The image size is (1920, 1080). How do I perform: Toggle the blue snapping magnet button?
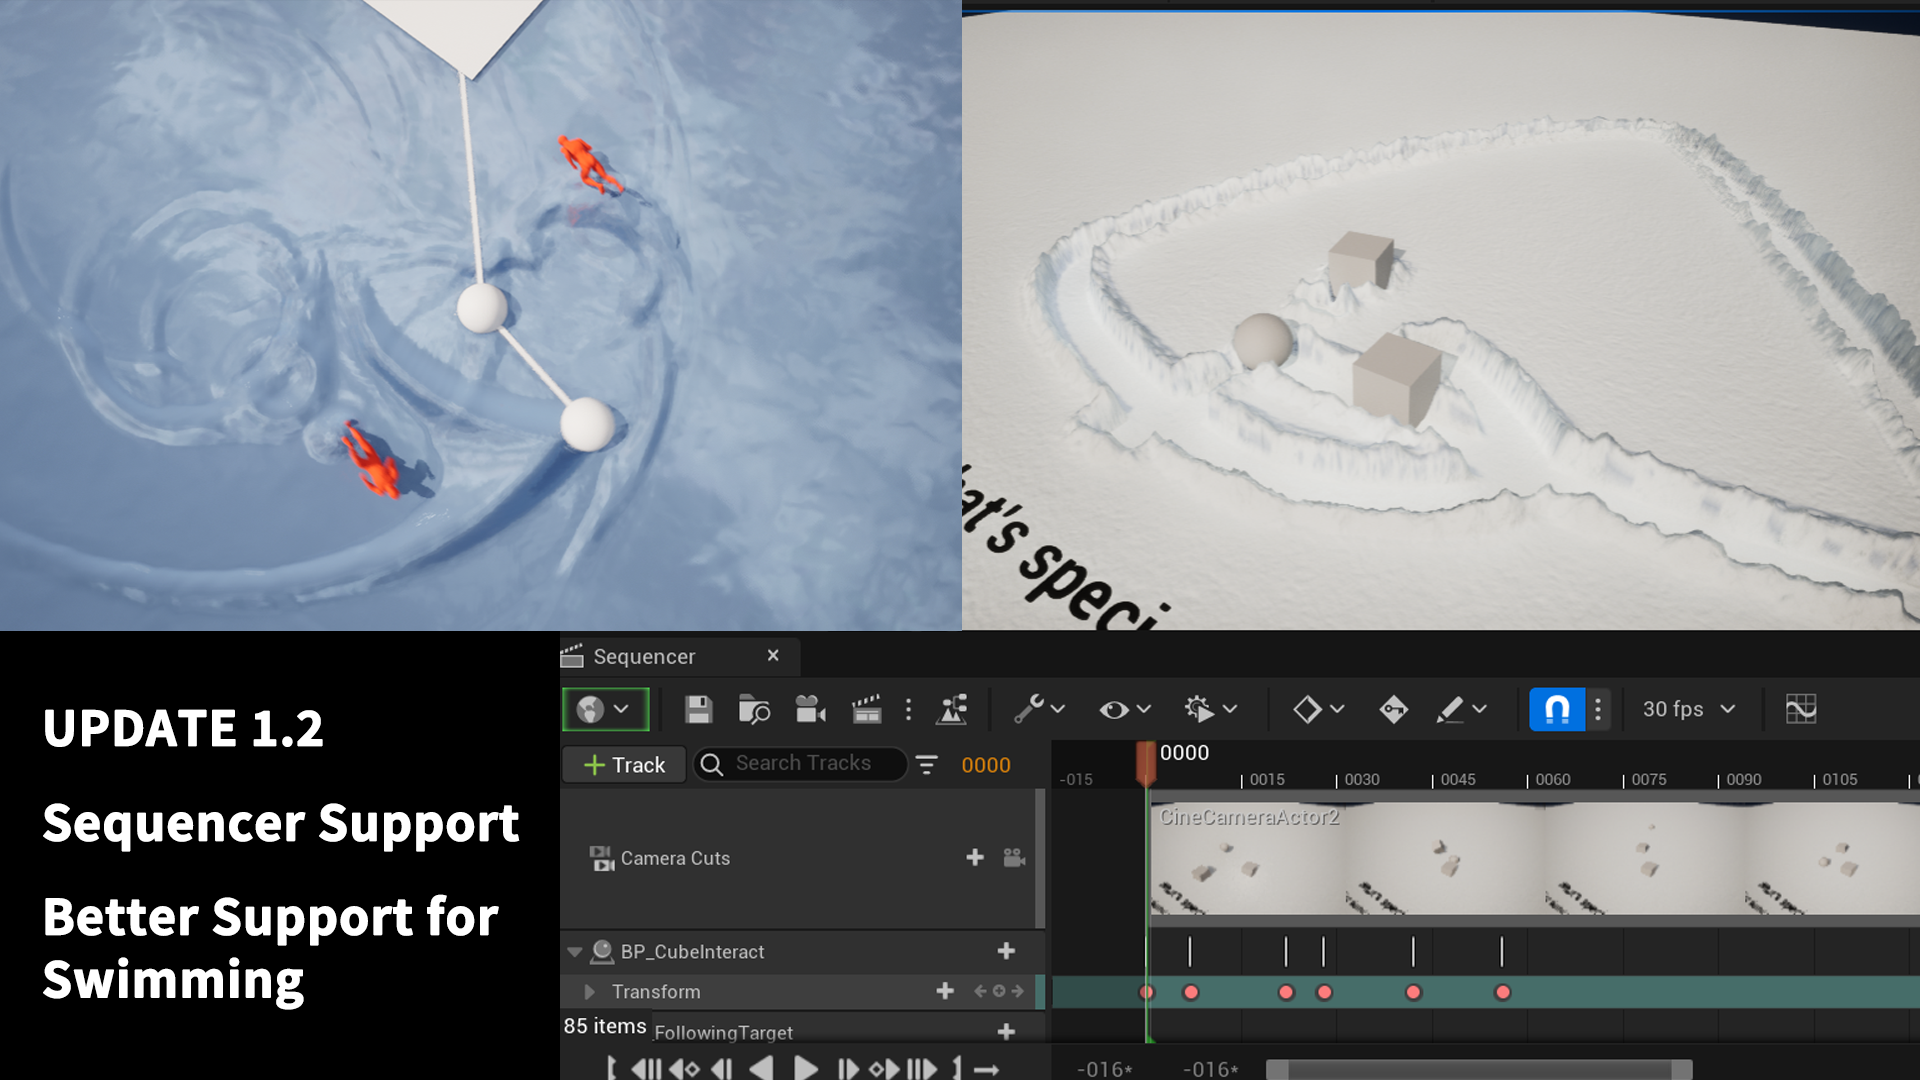pyautogui.click(x=1556, y=710)
